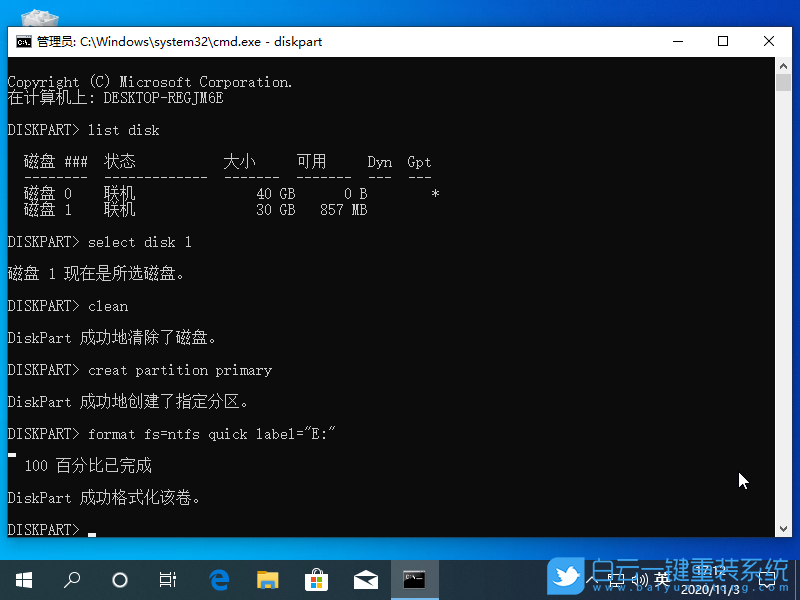The width and height of the screenshot is (800, 600).
Task: Toggle Task View on the taskbar
Action: pyautogui.click(x=167, y=580)
